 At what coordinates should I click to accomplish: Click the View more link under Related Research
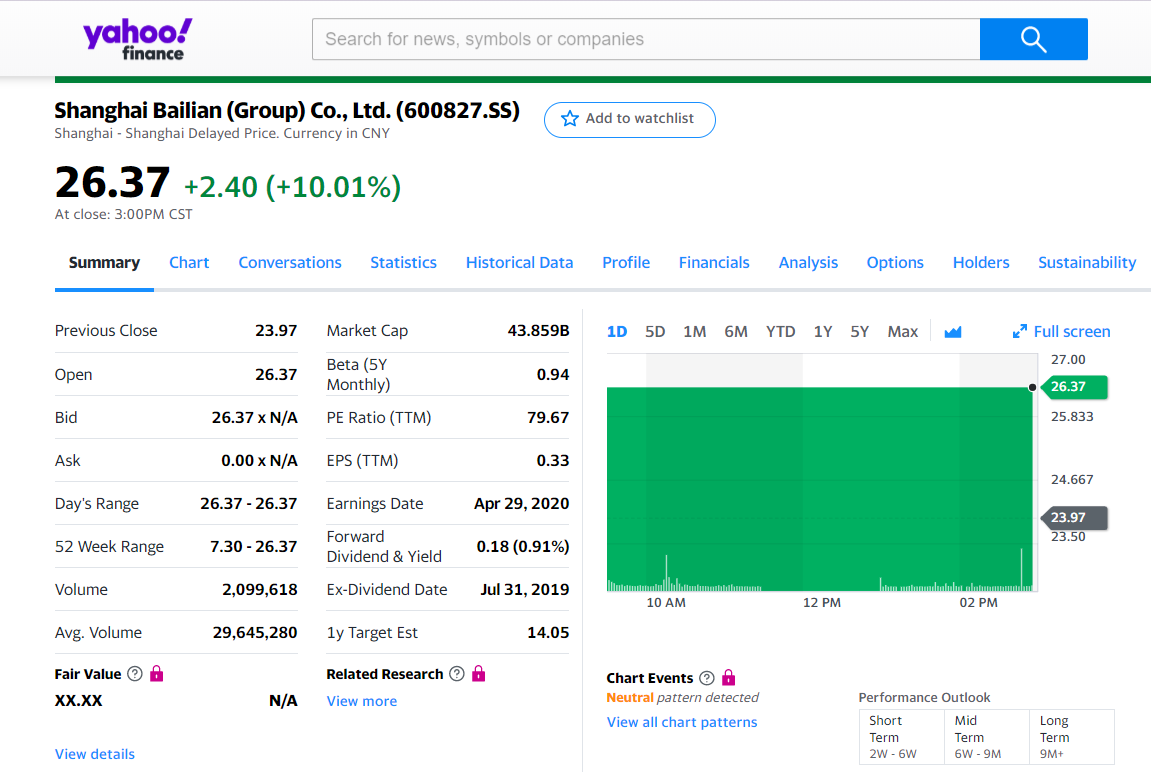[362, 701]
